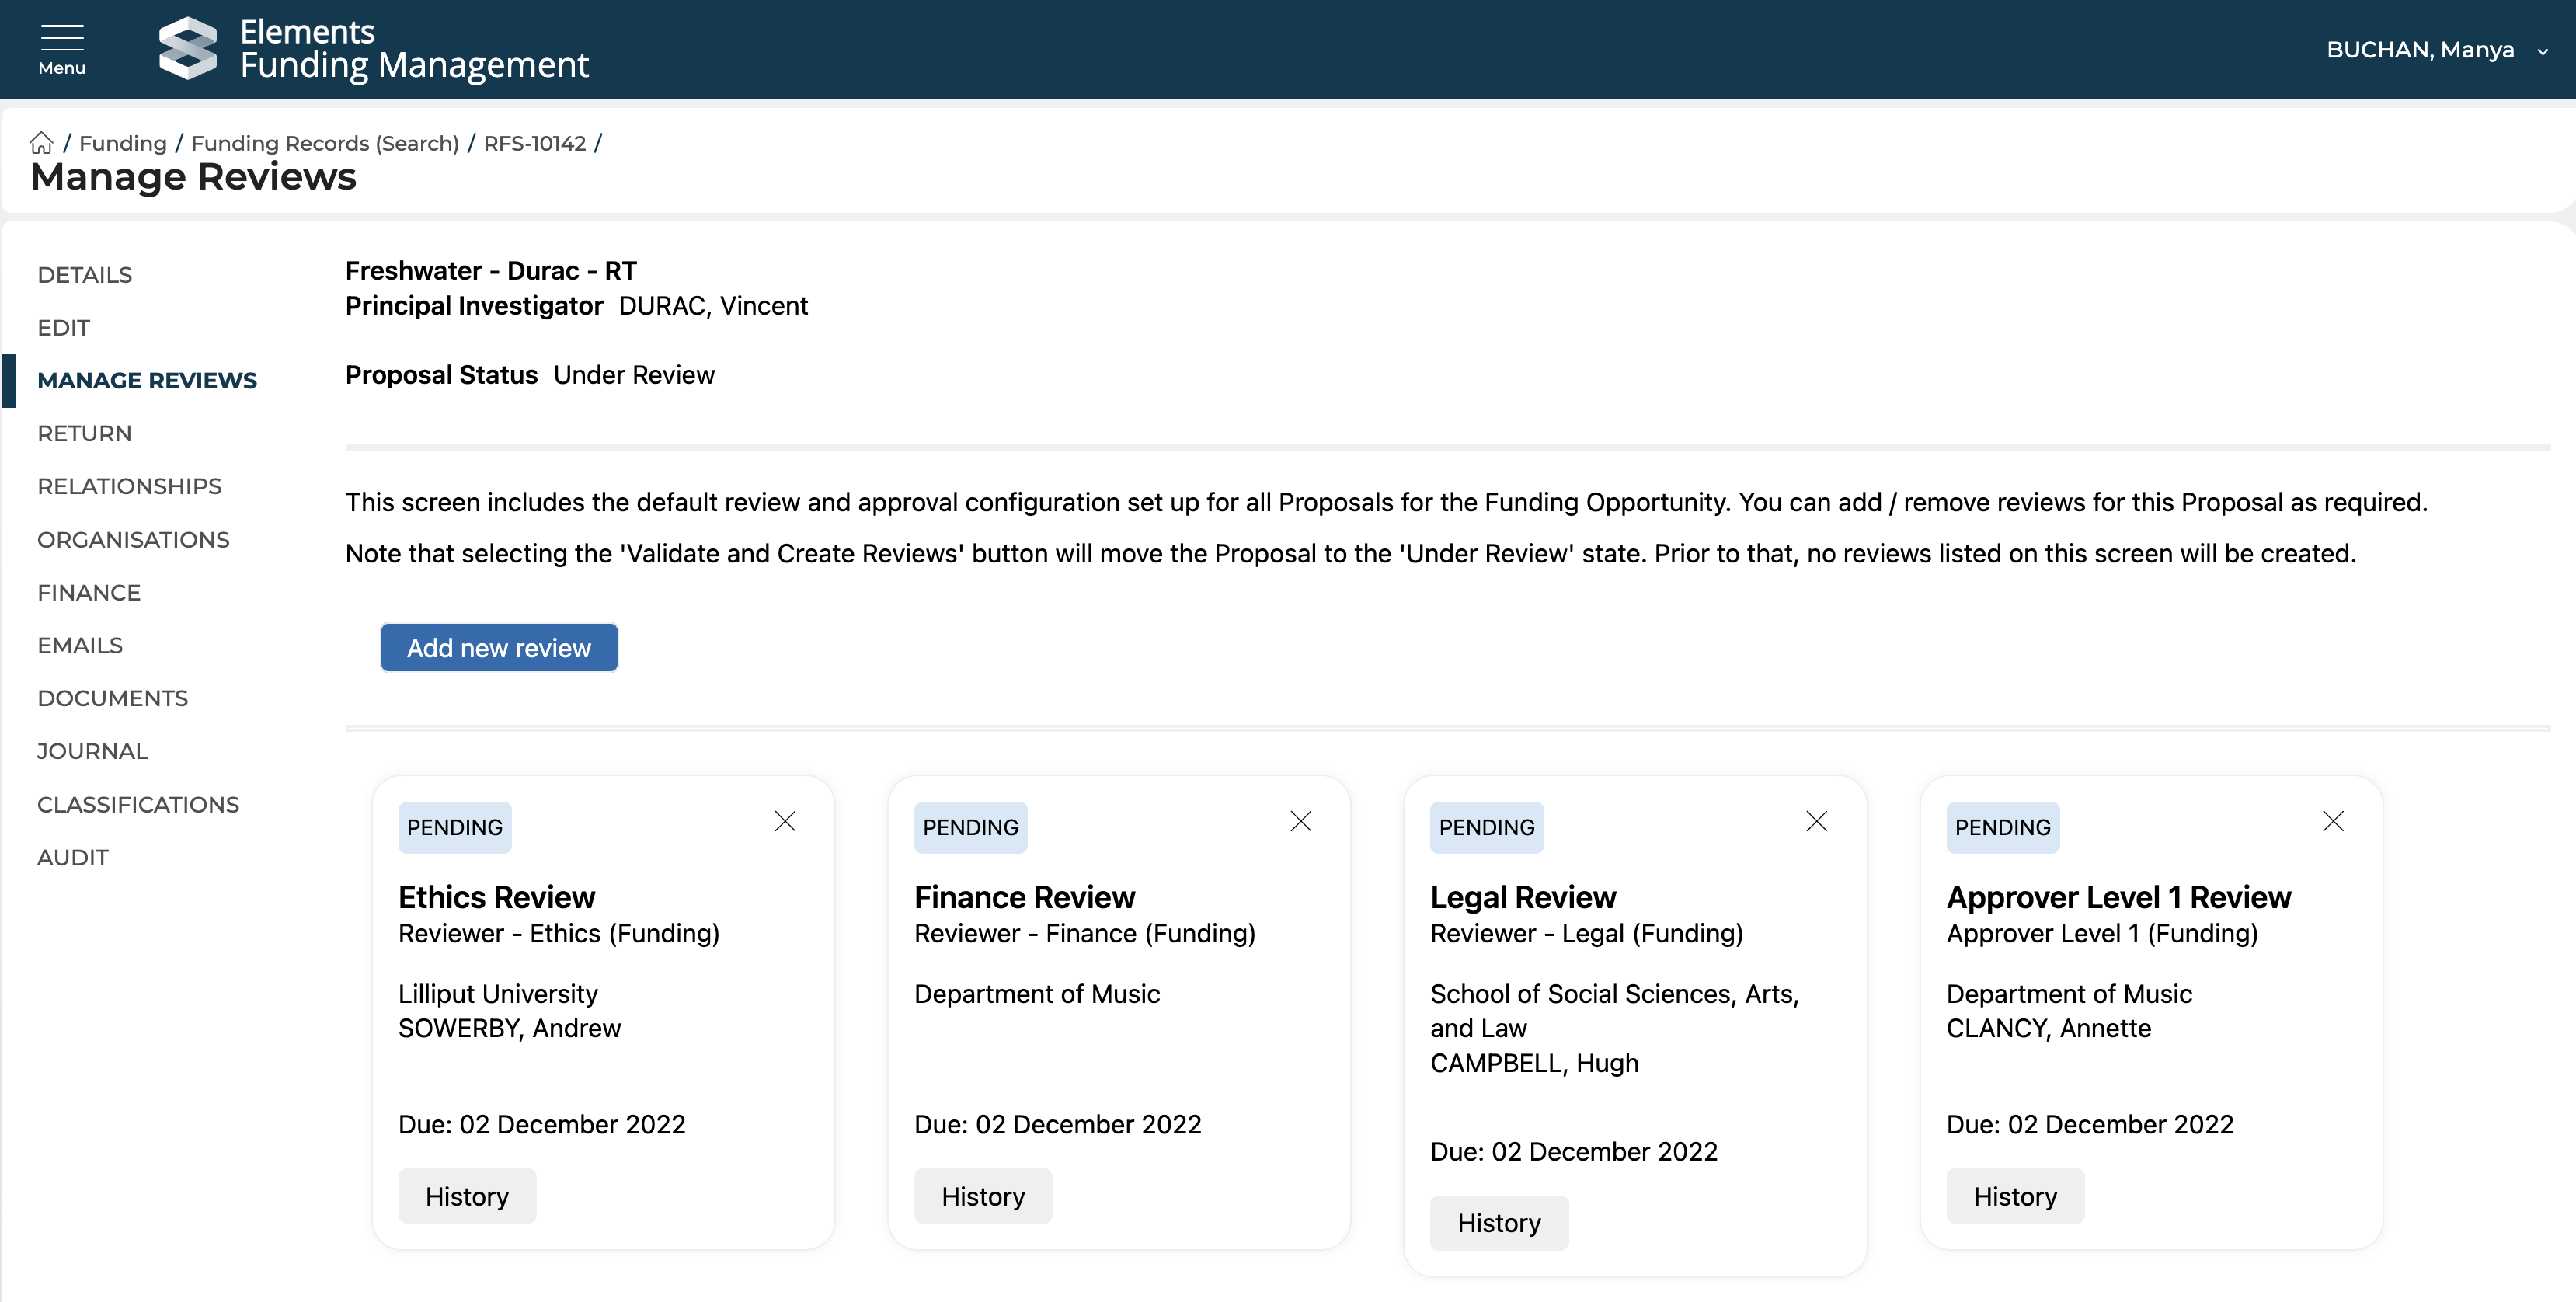
Task: Click the Add new review button
Action: click(x=498, y=648)
